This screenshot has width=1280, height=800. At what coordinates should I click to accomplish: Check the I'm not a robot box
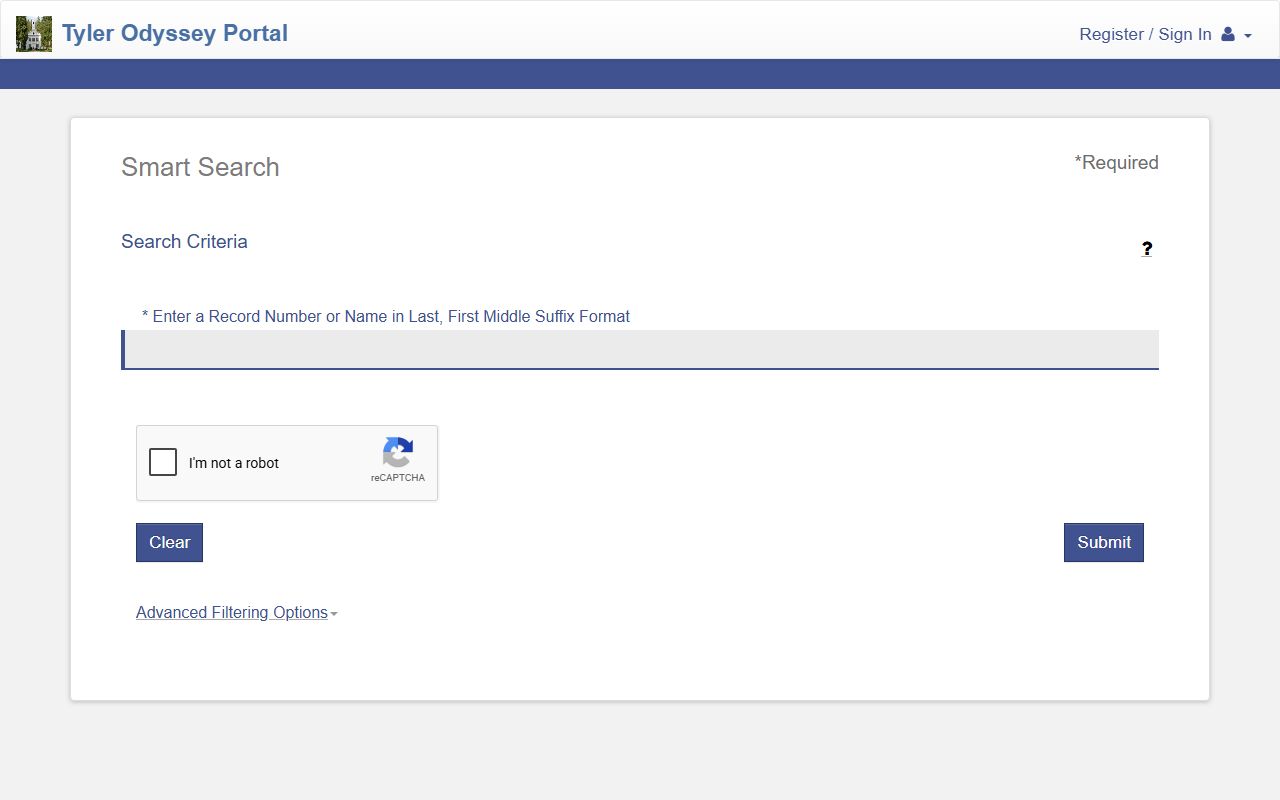pyautogui.click(x=163, y=462)
